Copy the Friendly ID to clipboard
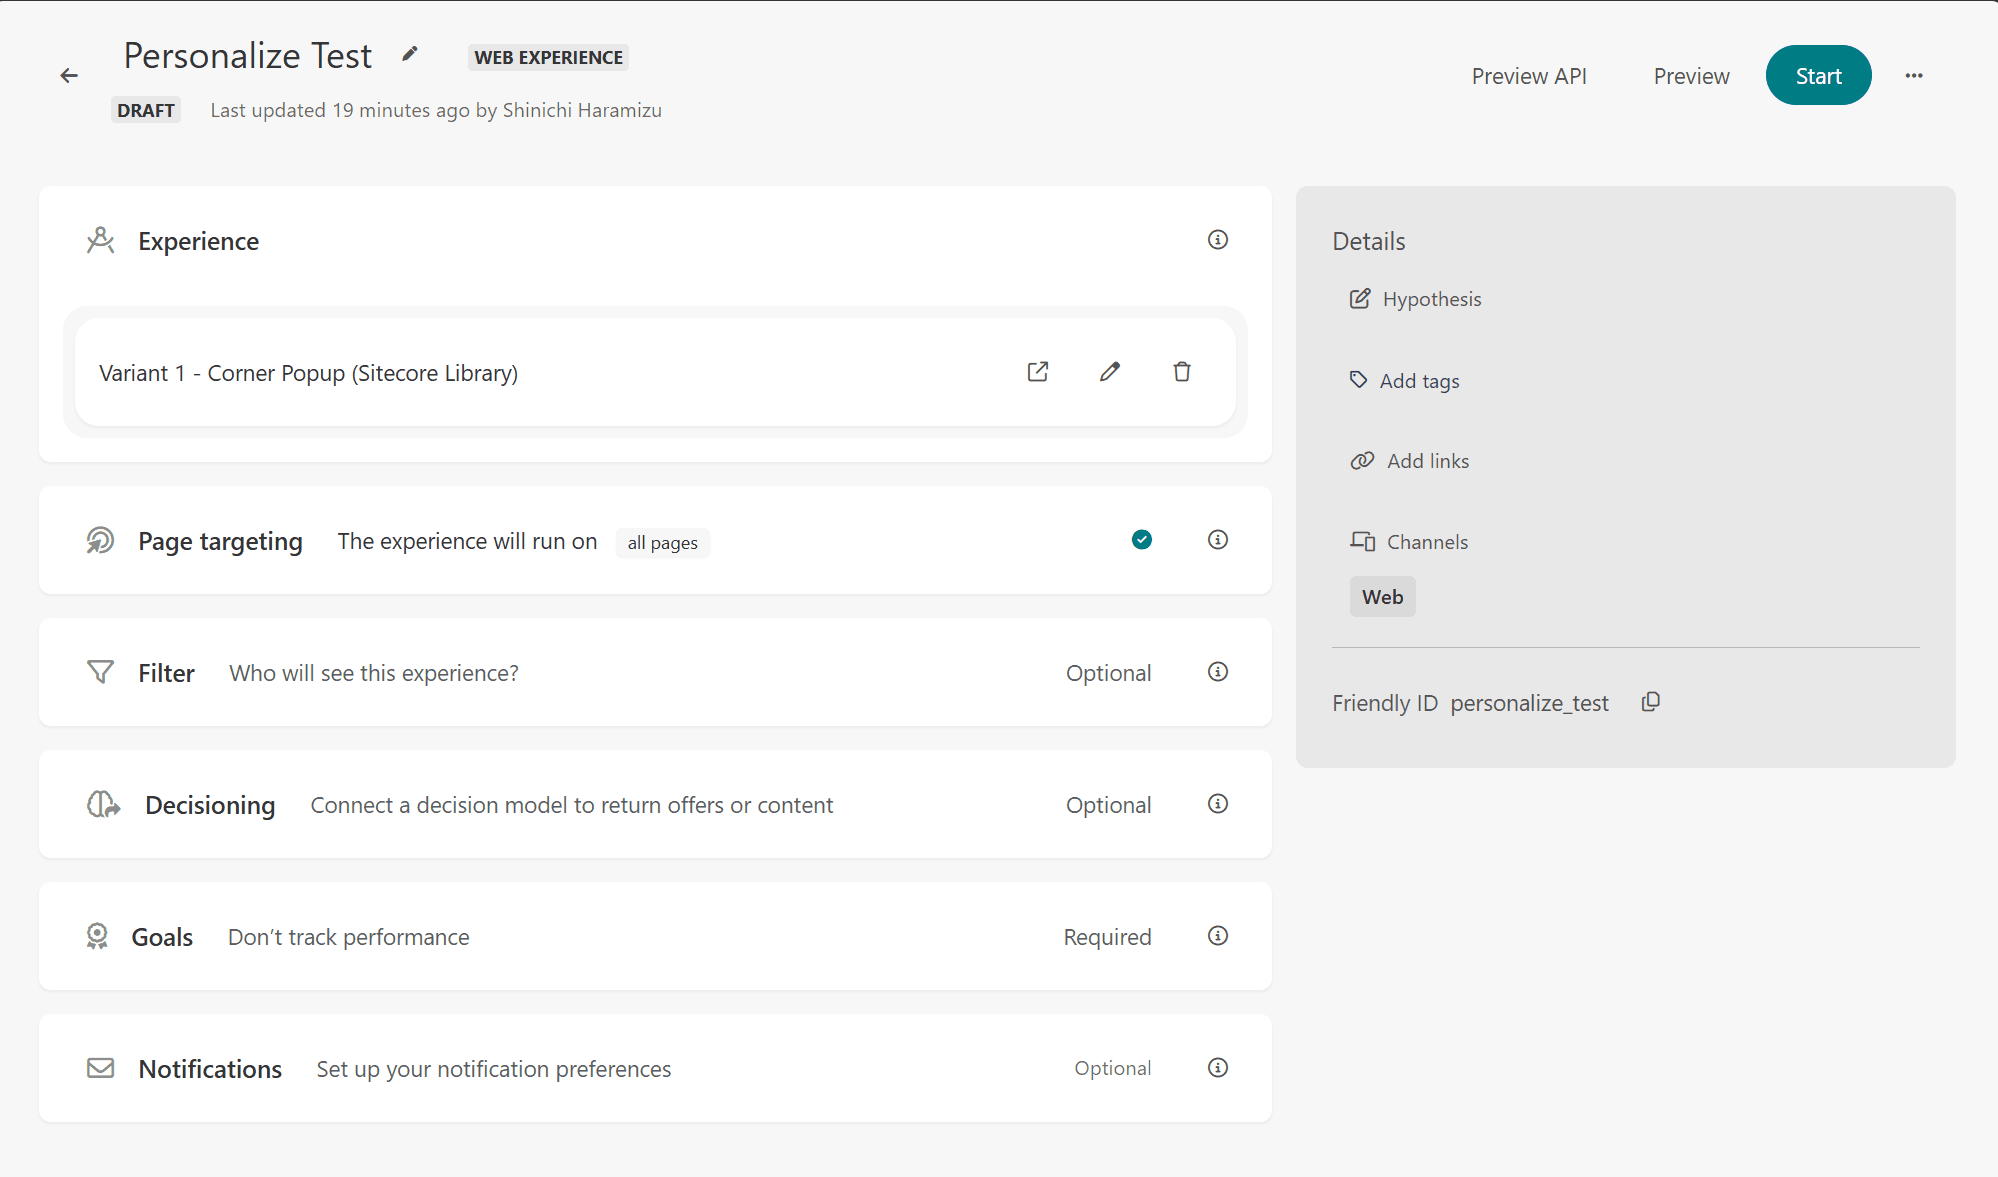The height and width of the screenshot is (1177, 1998). click(x=1651, y=702)
